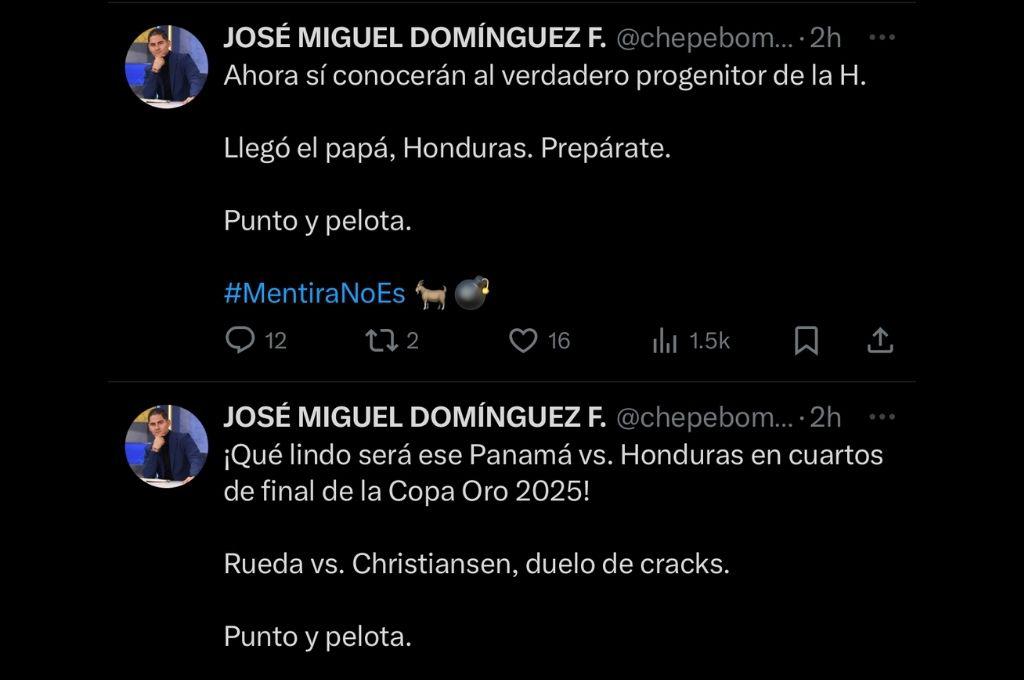Click the goat emoji in the hashtag line
The width and height of the screenshot is (1024, 680).
pyautogui.click(x=434, y=293)
